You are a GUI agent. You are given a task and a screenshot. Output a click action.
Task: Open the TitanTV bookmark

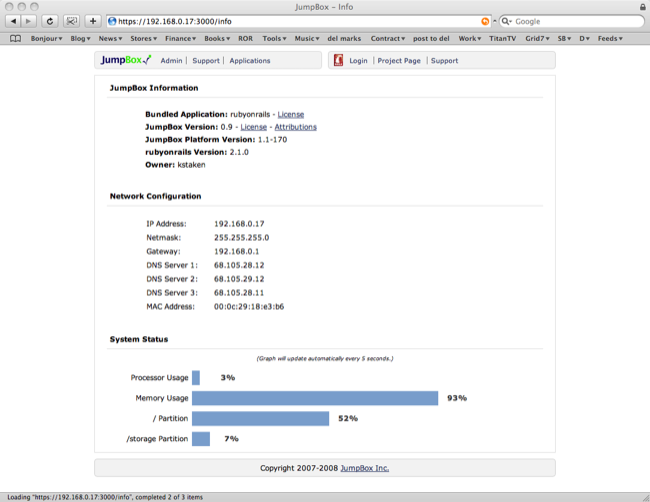point(502,39)
